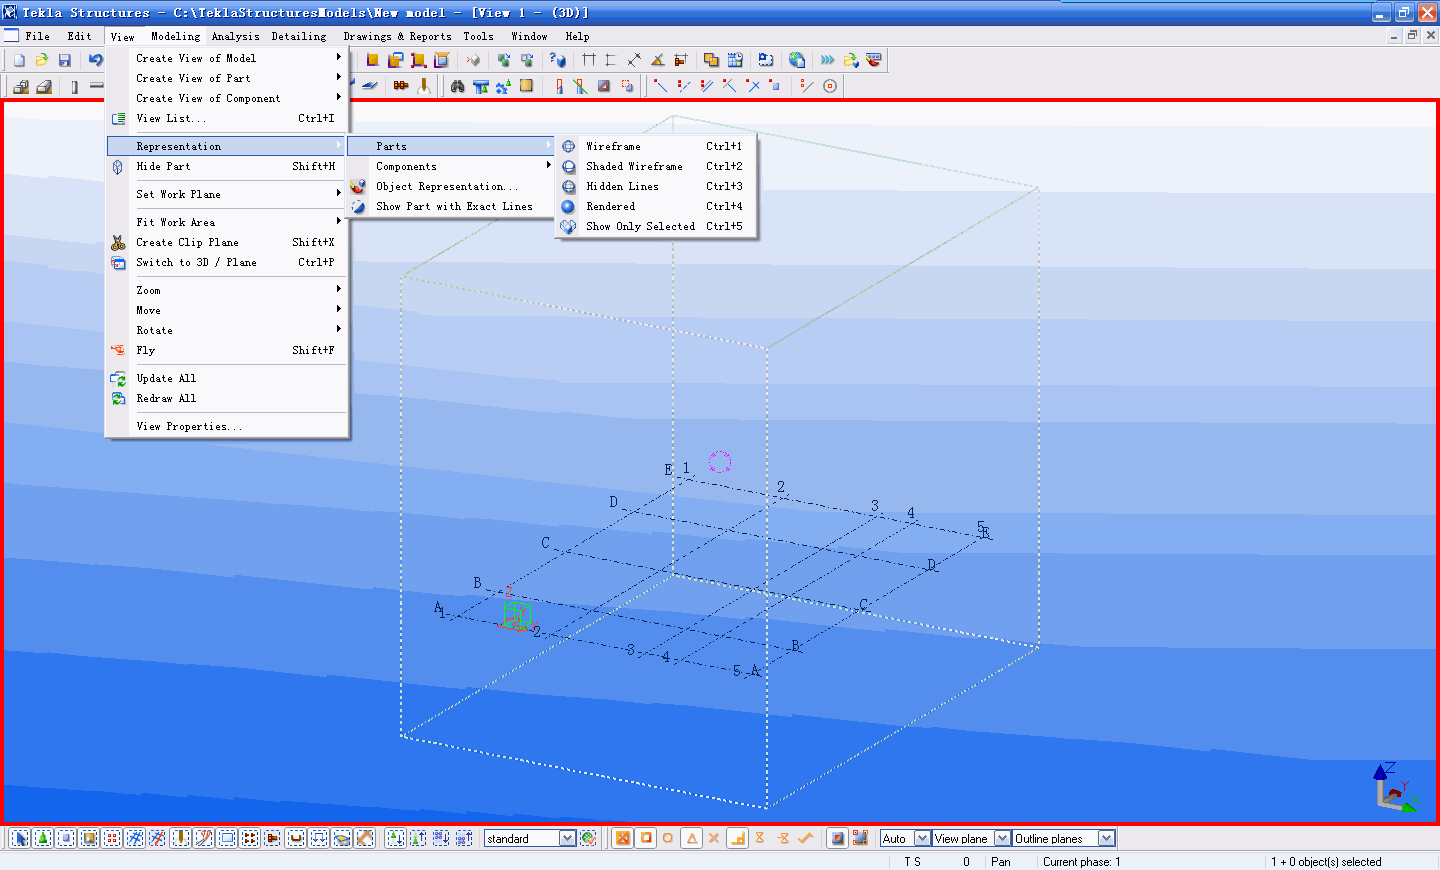This screenshot has height=870, width=1440.
Task: Click the triple blue arrows icon
Action: click(828, 60)
